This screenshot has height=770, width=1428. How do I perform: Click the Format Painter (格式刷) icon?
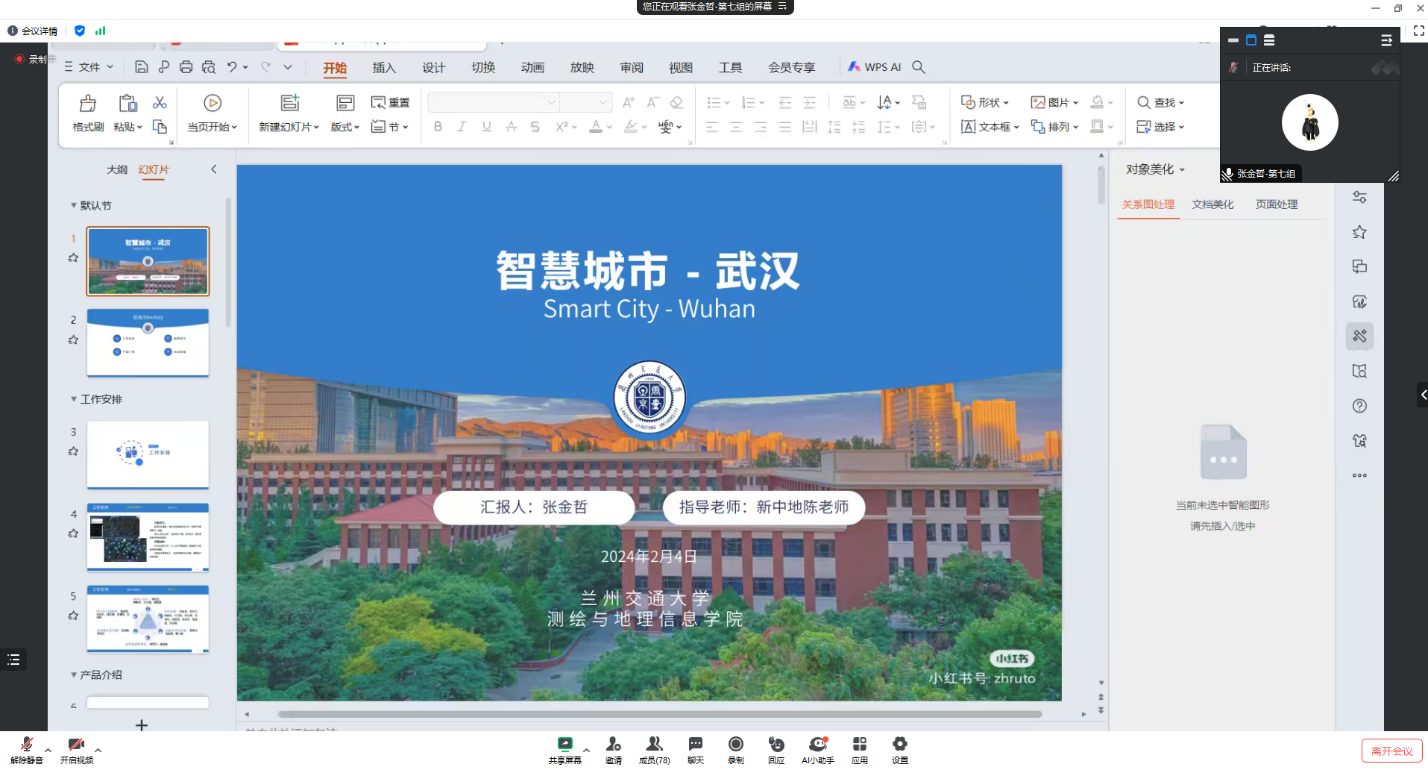pyautogui.click(x=88, y=103)
